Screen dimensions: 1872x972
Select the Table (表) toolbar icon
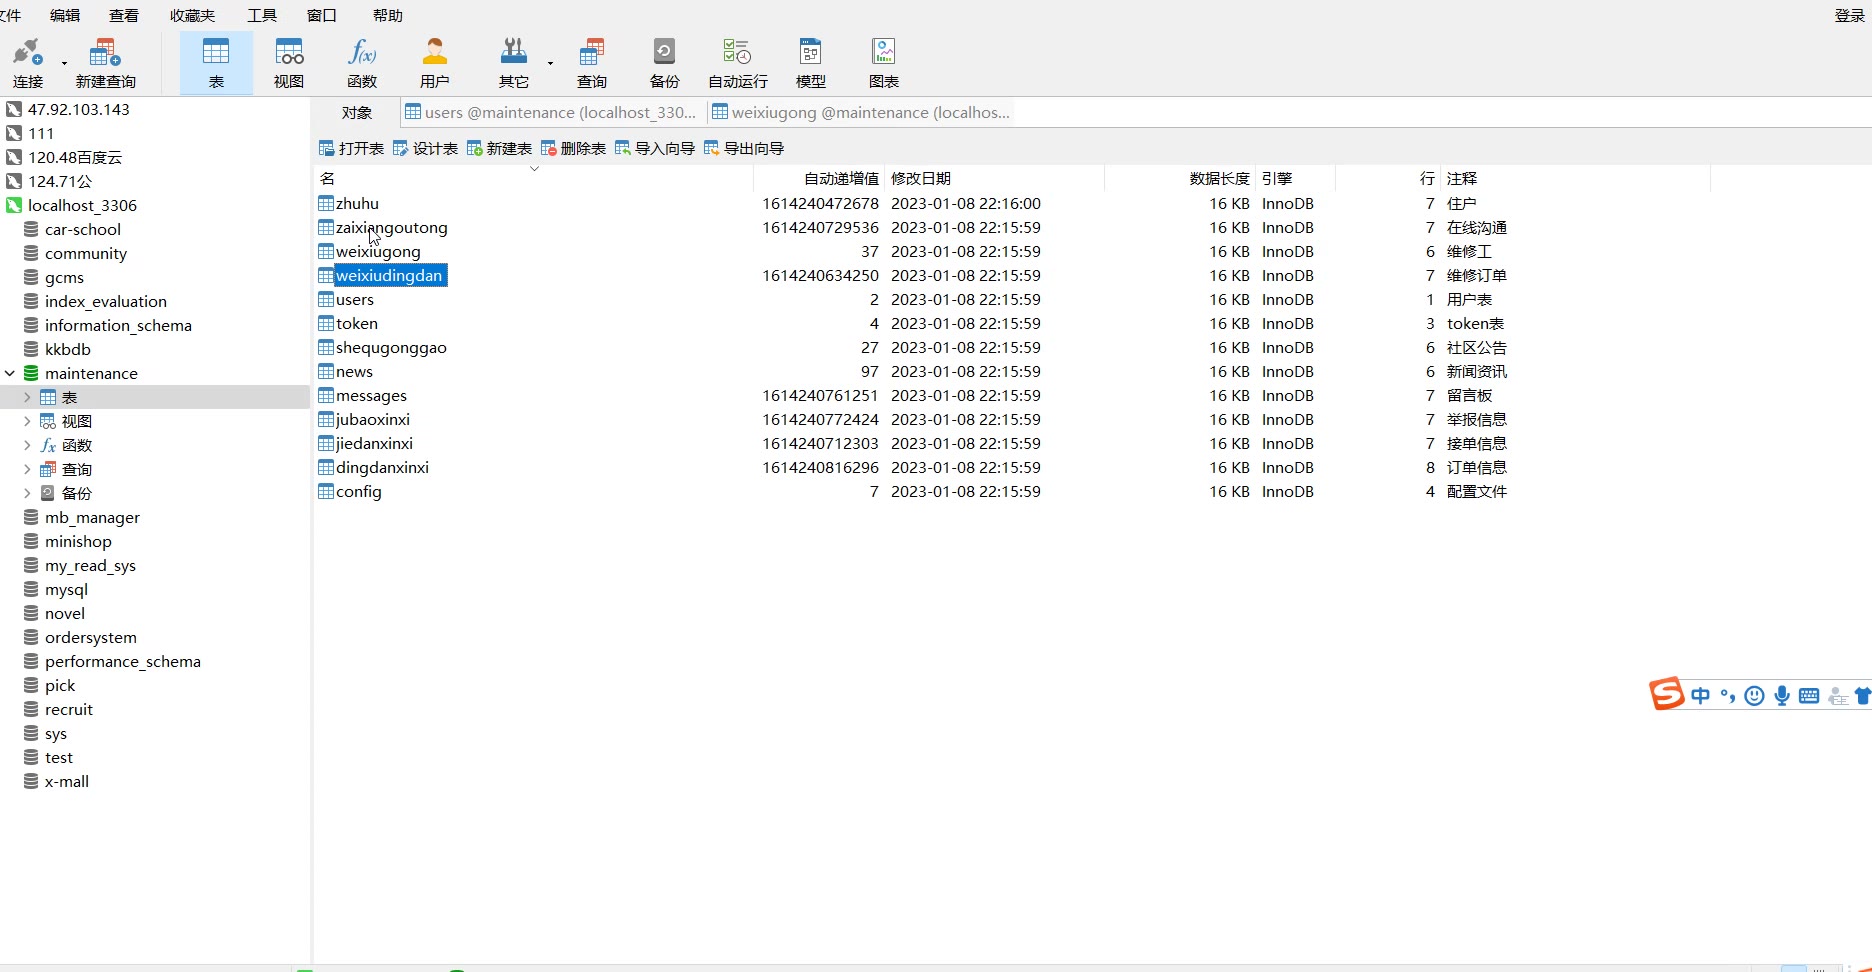(x=216, y=63)
